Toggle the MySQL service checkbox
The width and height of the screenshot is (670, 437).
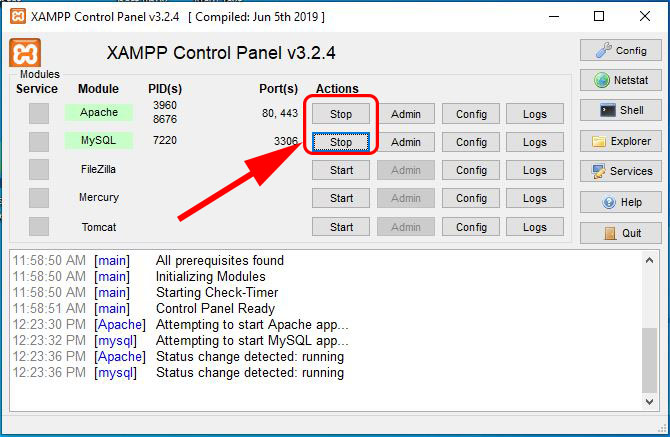39,142
